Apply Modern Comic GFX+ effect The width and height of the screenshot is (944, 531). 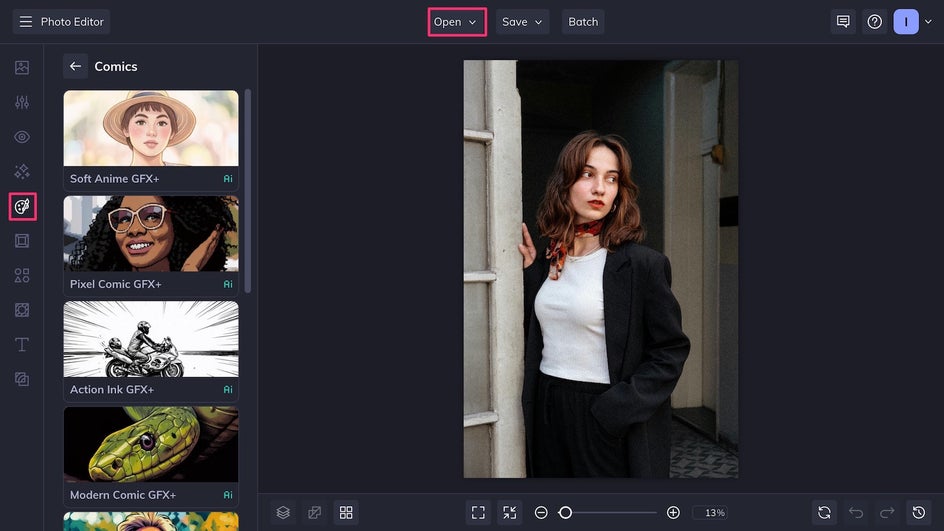[x=151, y=456]
